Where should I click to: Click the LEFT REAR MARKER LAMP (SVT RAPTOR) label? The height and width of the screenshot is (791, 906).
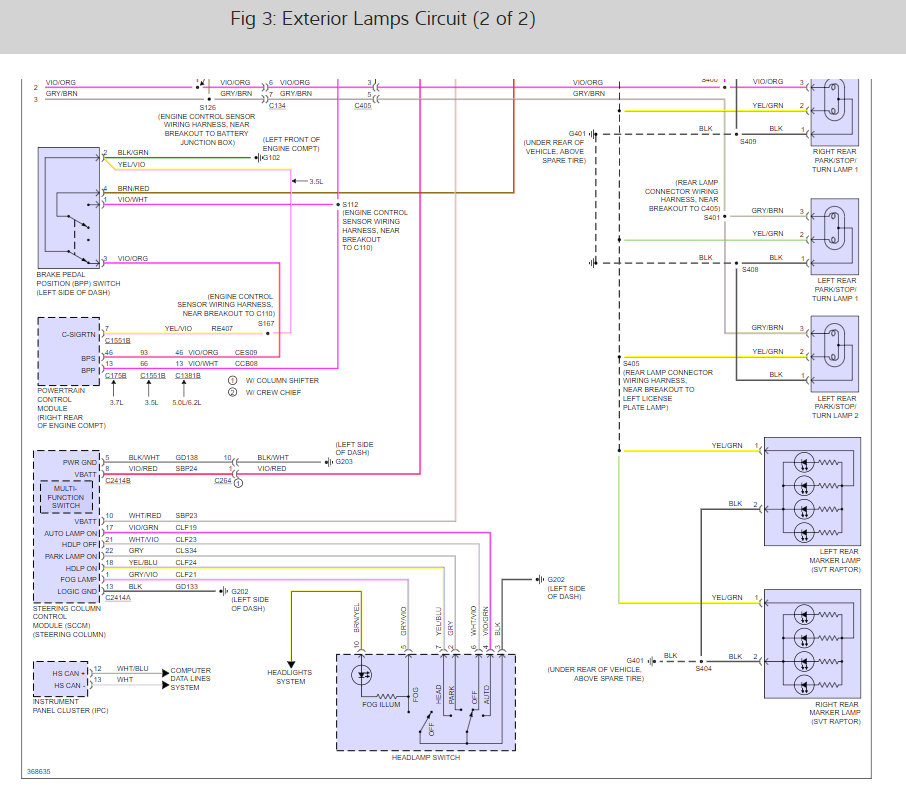pyautogui.click(x=835, y=560)
